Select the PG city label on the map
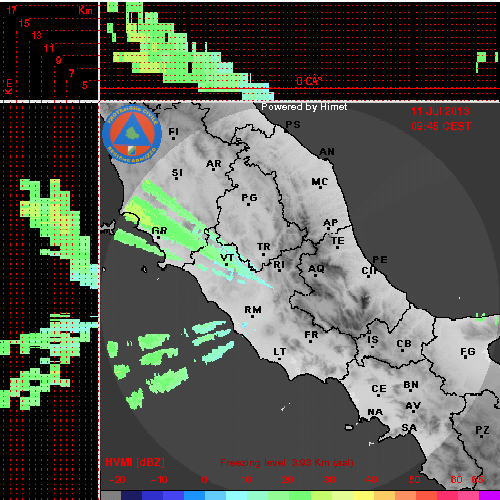 (x=249, y=198)
